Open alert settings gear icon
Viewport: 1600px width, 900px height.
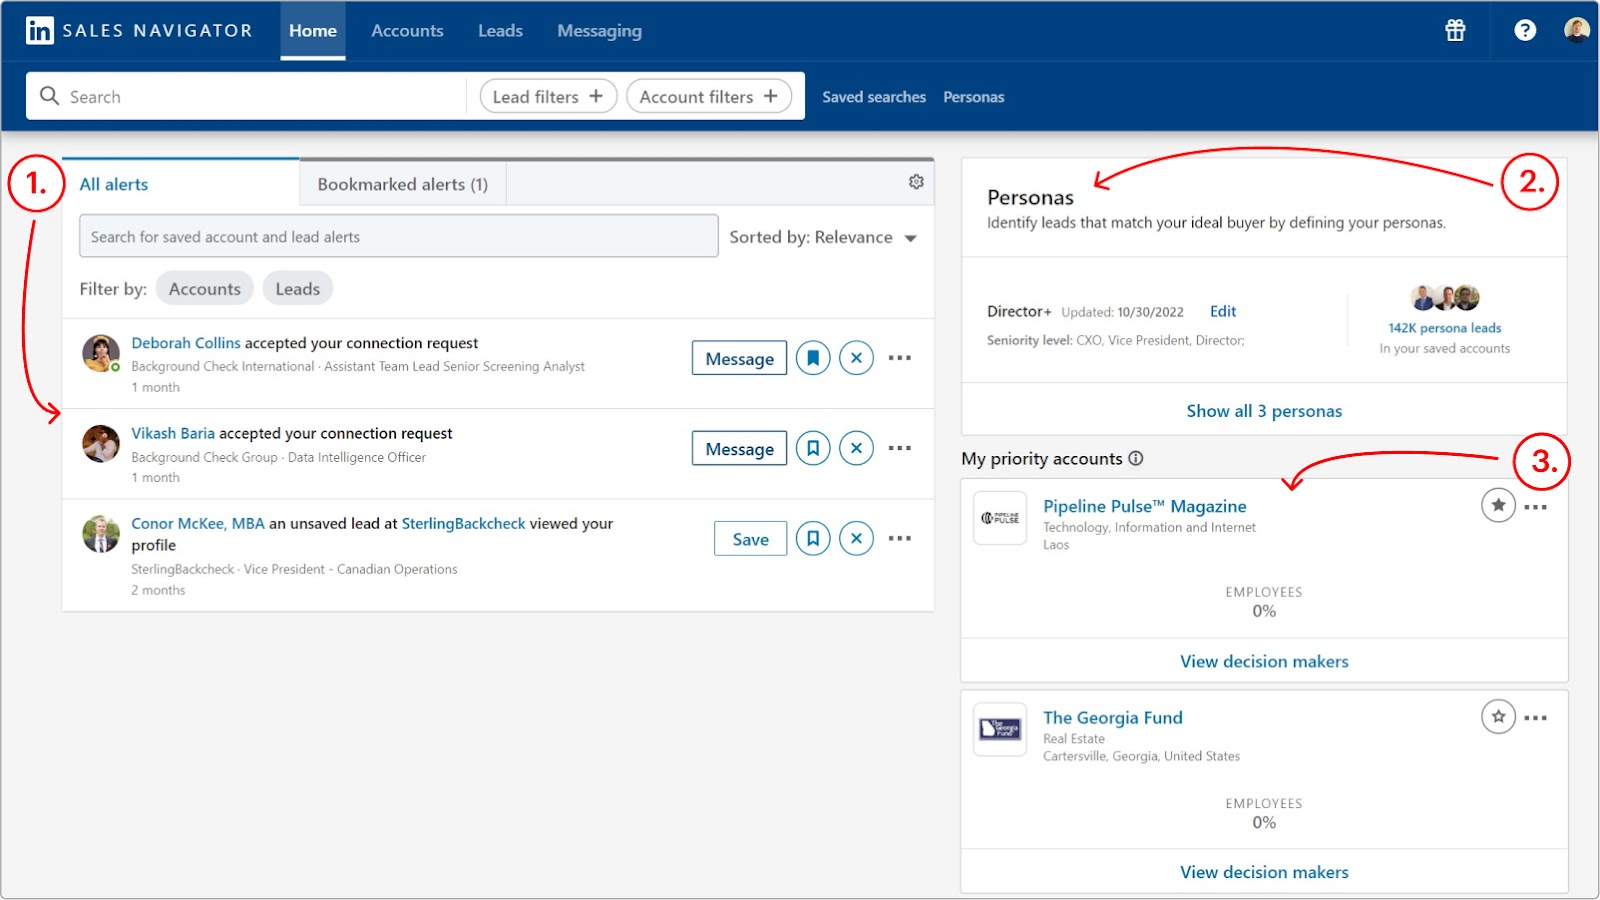(916, 182)
